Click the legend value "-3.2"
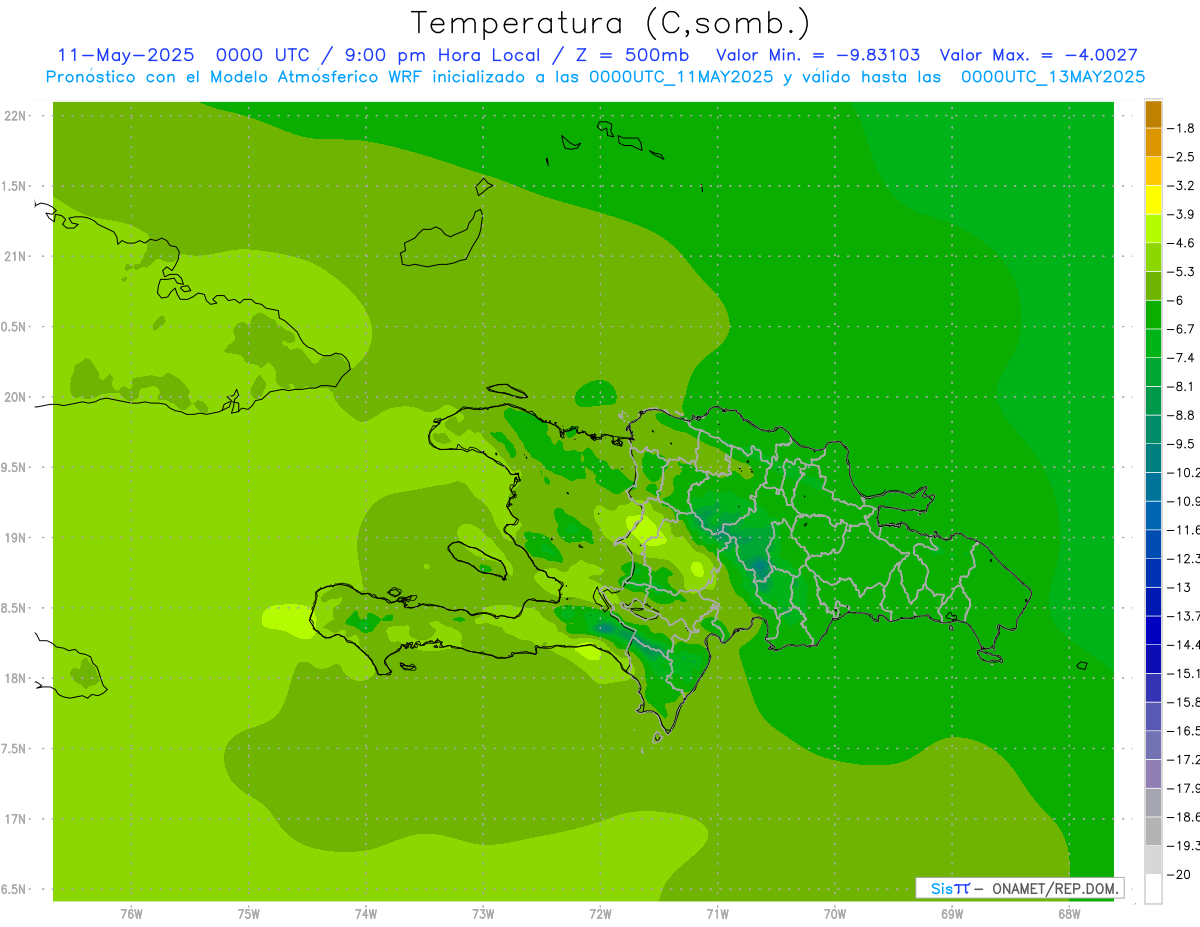 tap(1181, 186)
